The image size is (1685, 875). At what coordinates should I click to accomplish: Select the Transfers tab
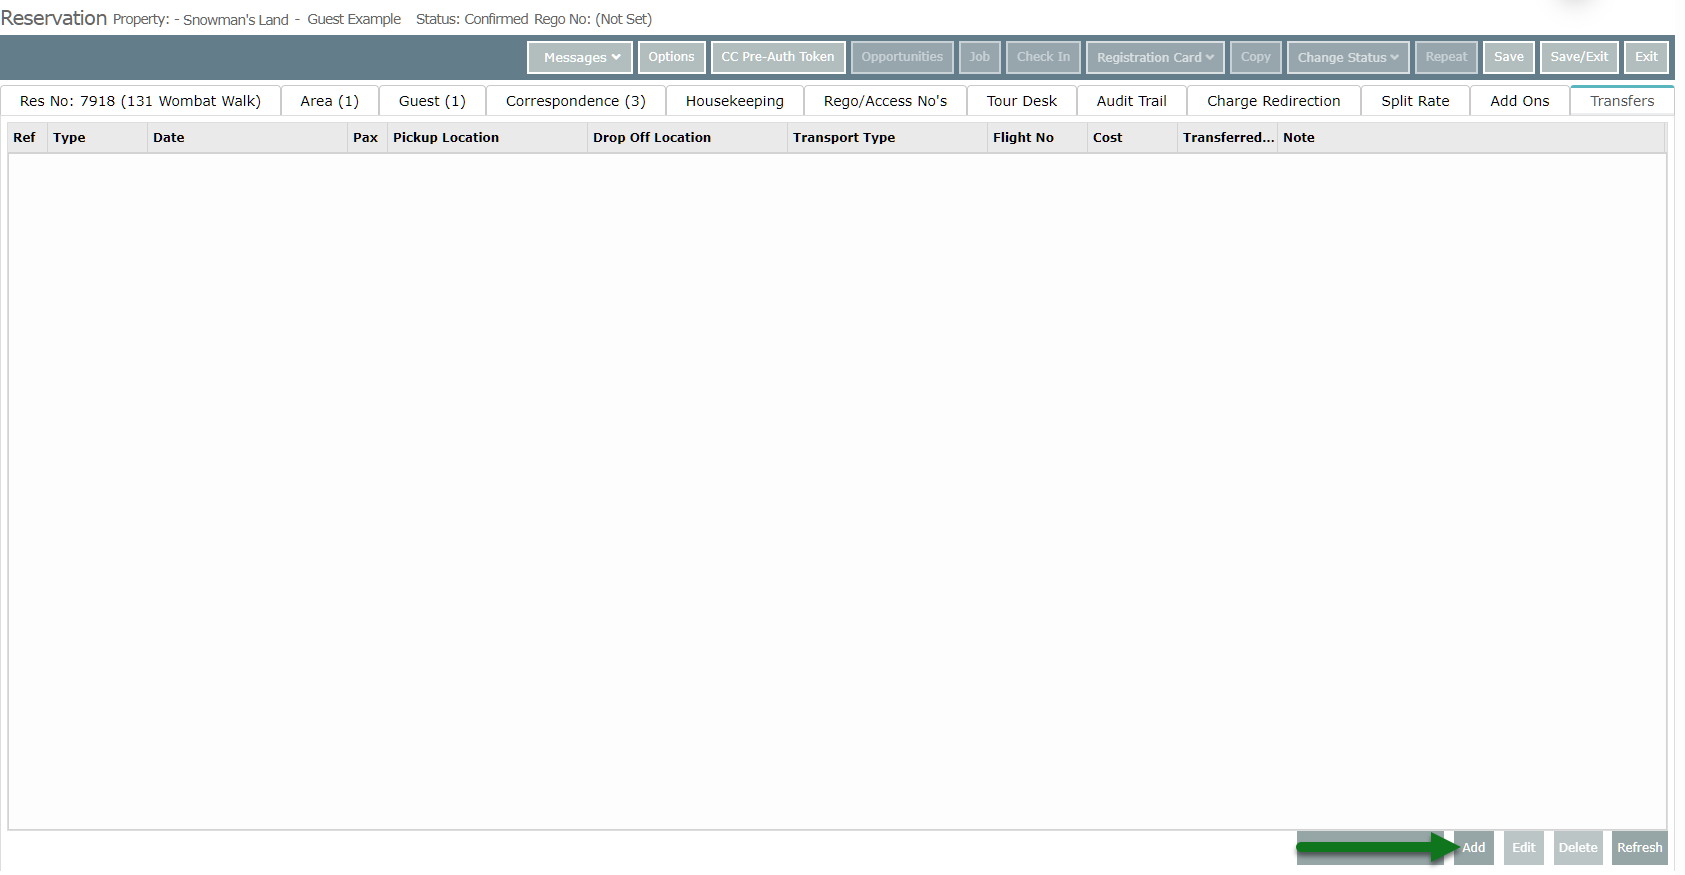pyautogui.click(x=1622, y=101)
